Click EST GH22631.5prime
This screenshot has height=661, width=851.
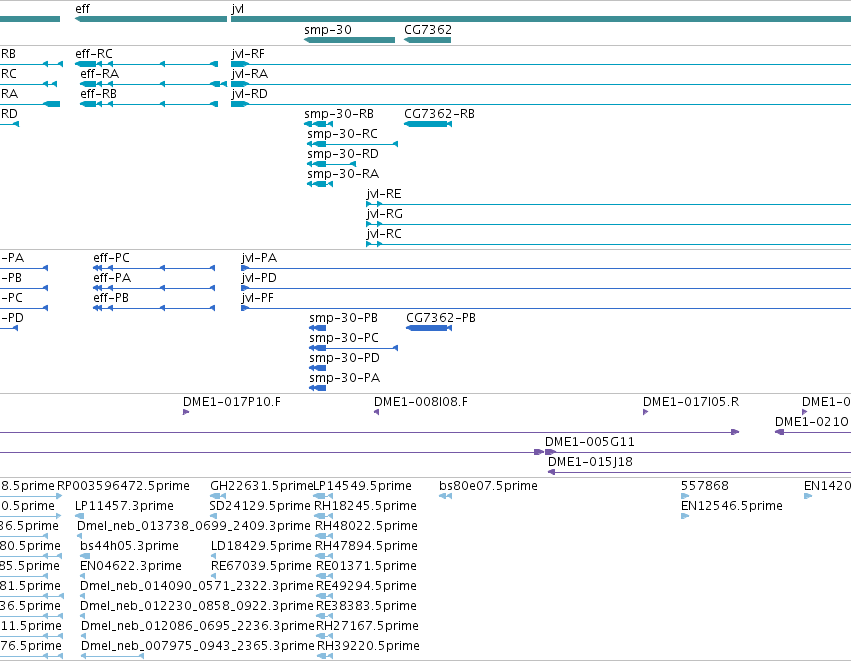pos(218,496)
